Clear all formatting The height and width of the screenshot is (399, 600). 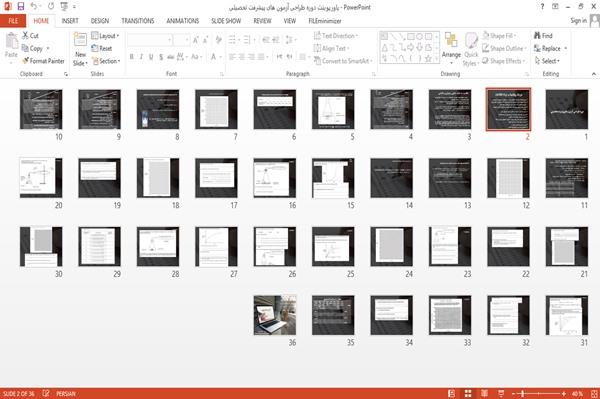click(218, 40)
